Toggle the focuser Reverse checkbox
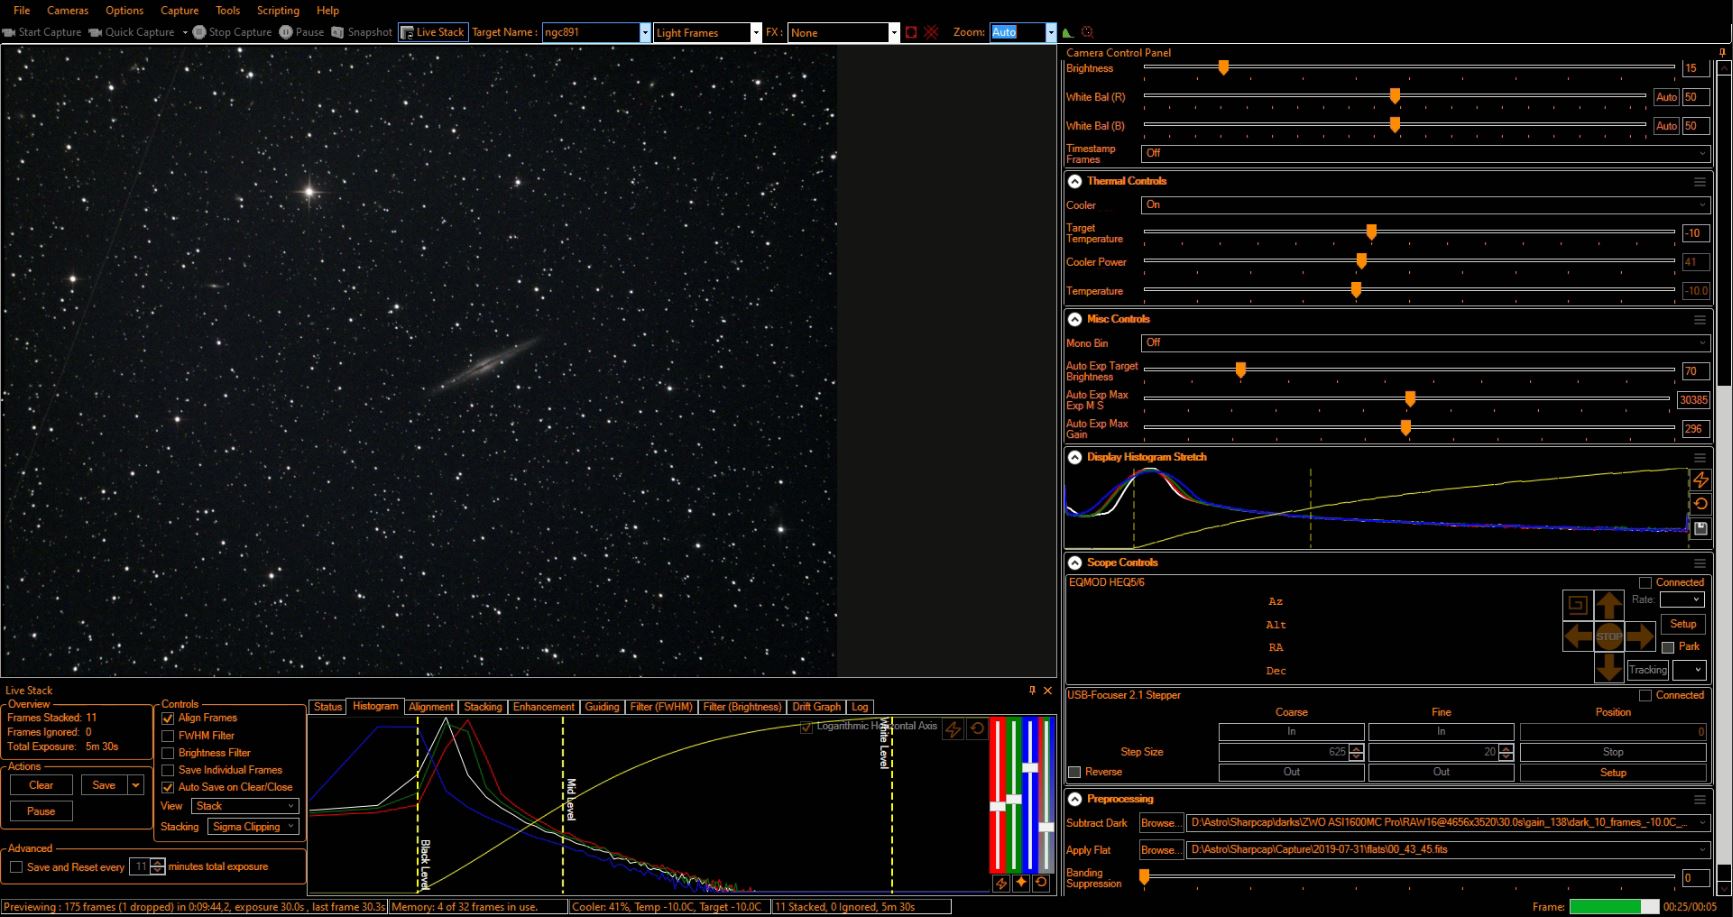The width and height of the screenshot is (1733, 917). click(1075, 772)
